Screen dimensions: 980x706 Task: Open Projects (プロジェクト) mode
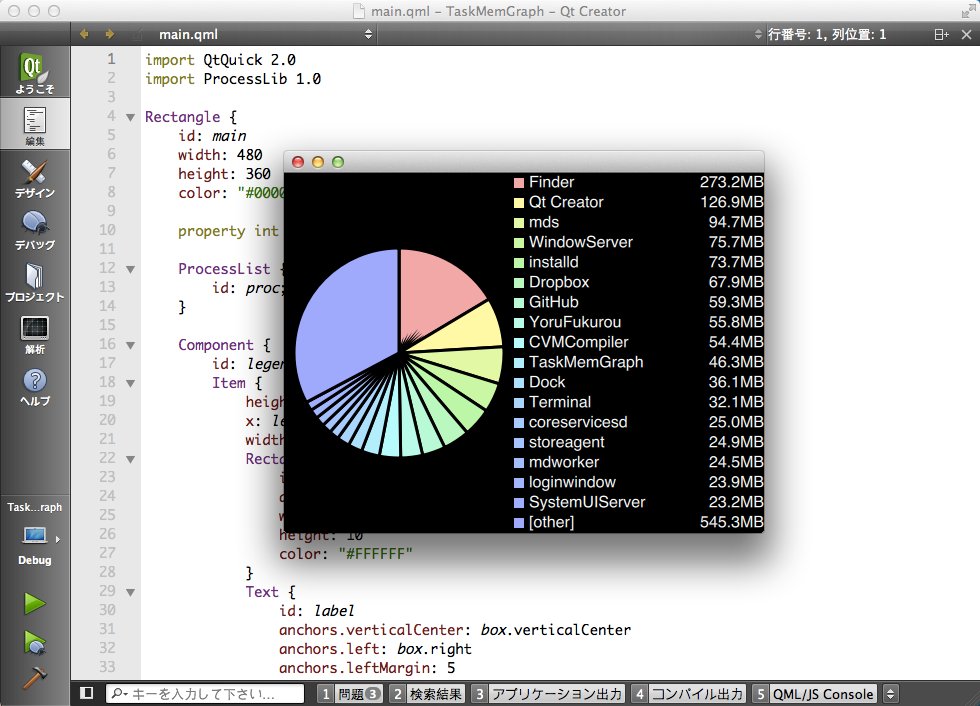click(x=35, y=282)
